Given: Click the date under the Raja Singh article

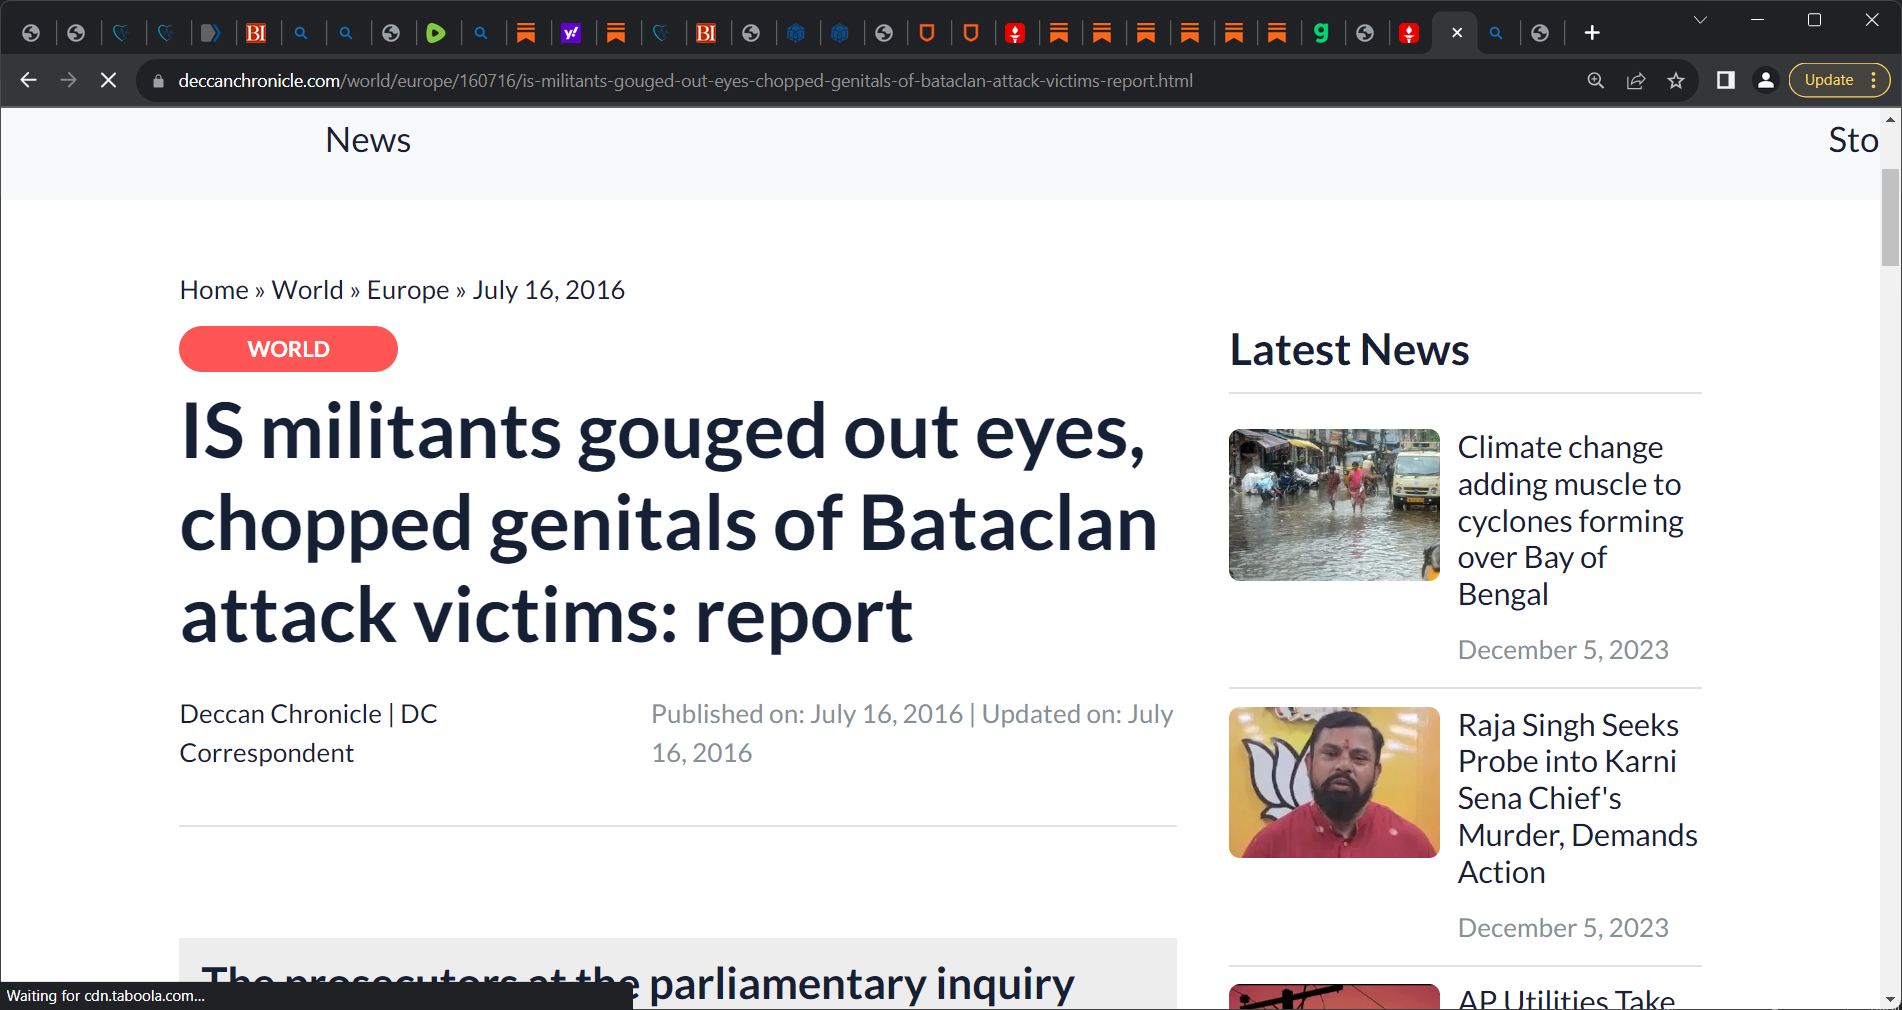Looking at the screenshot, I should (1563, 928).
